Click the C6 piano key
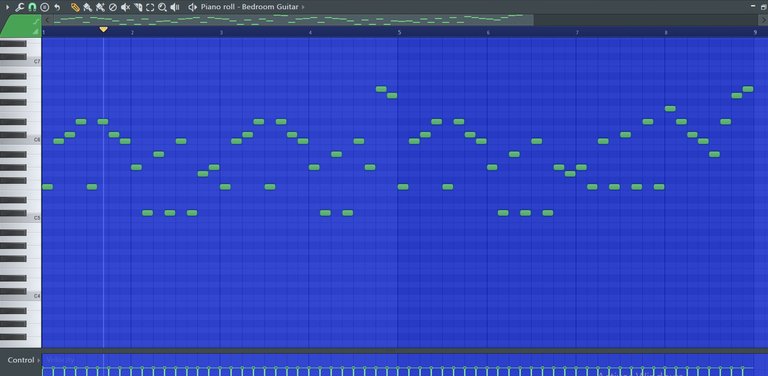 click(x=21, y=139)
